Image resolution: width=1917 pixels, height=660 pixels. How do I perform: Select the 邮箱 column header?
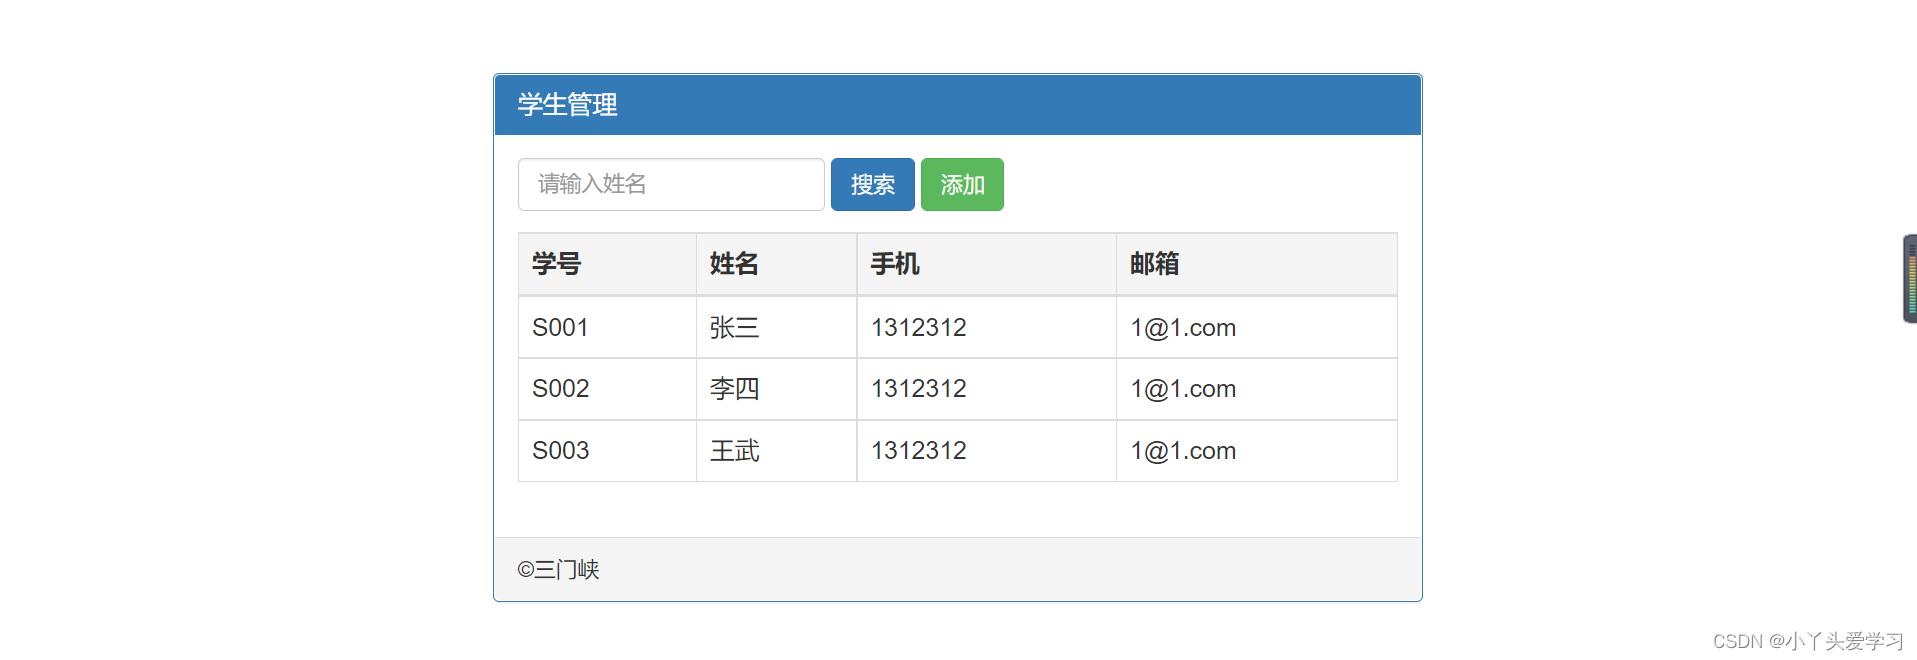[1257, 264]
